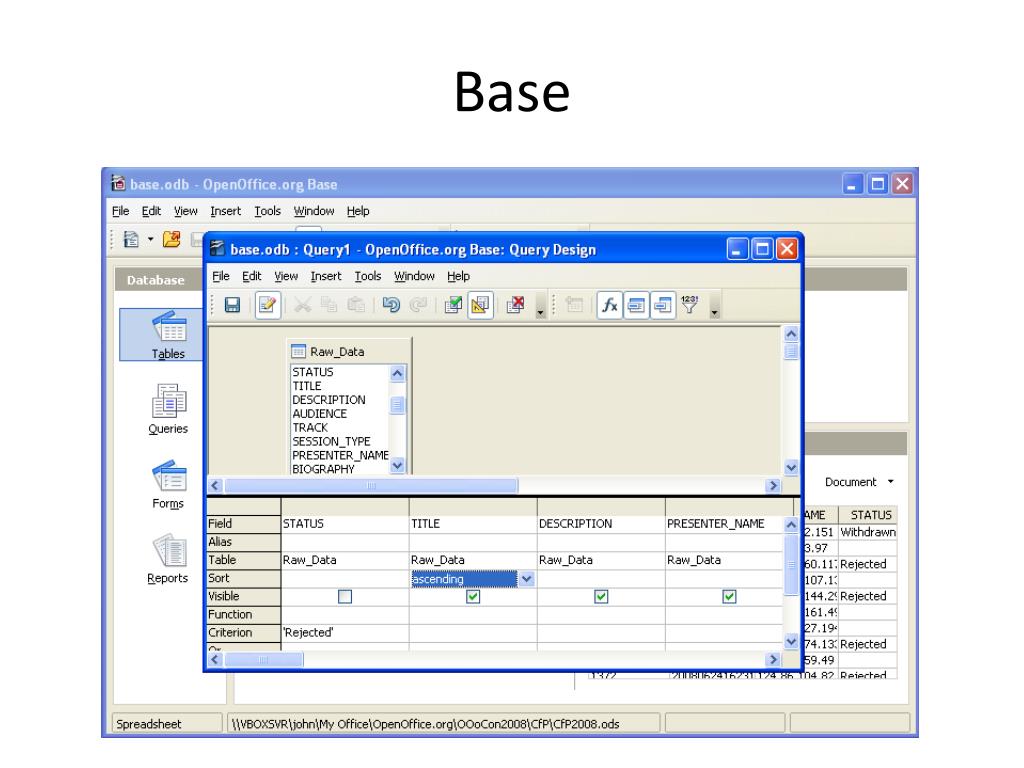Open View menu in Query Design window
The height and width of the screenshot is (768, 1024).
[286, 276]
